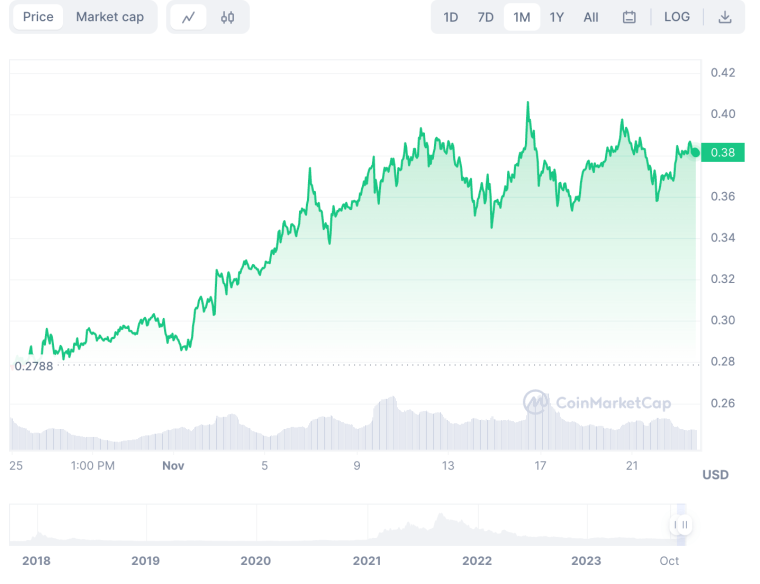The width and height of the screenshot is (760, 584).
Task: Download chart data icon
Action: pyautogui.click(x=725, y=17)
